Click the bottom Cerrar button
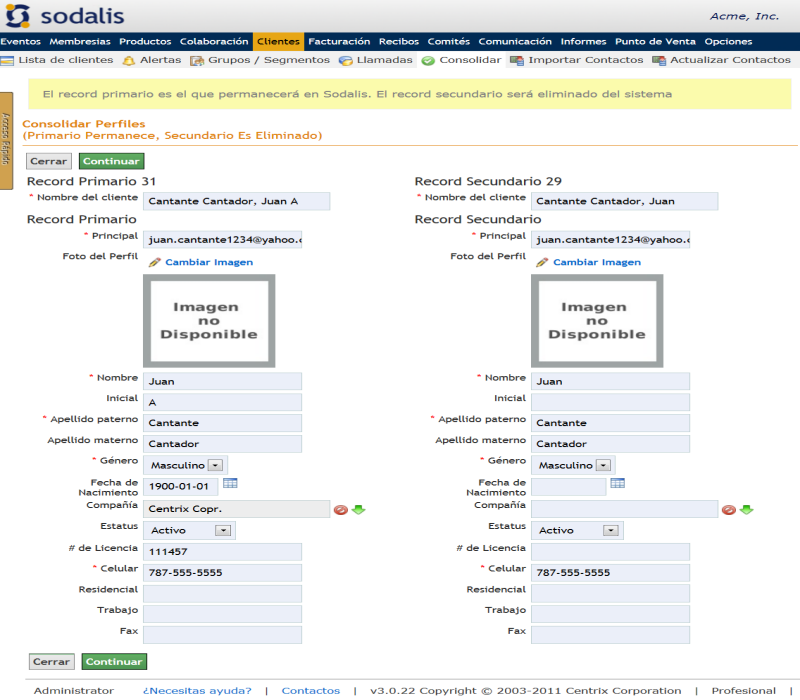The width and height of the screenshot is (800, 700). pyautogui.click(x=51, y=661)
